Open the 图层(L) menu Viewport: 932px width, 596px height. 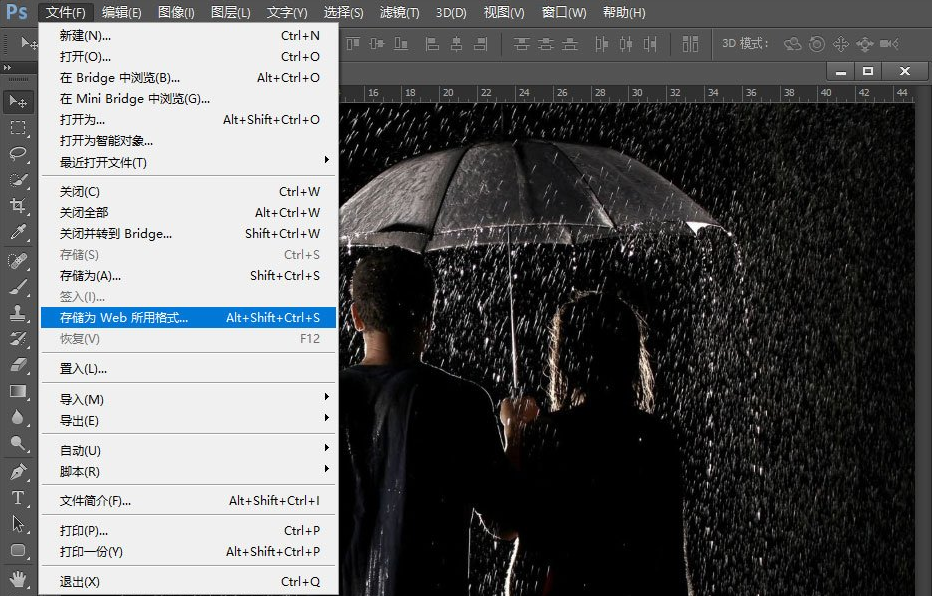pyautogui.click(x=231, y=12)
